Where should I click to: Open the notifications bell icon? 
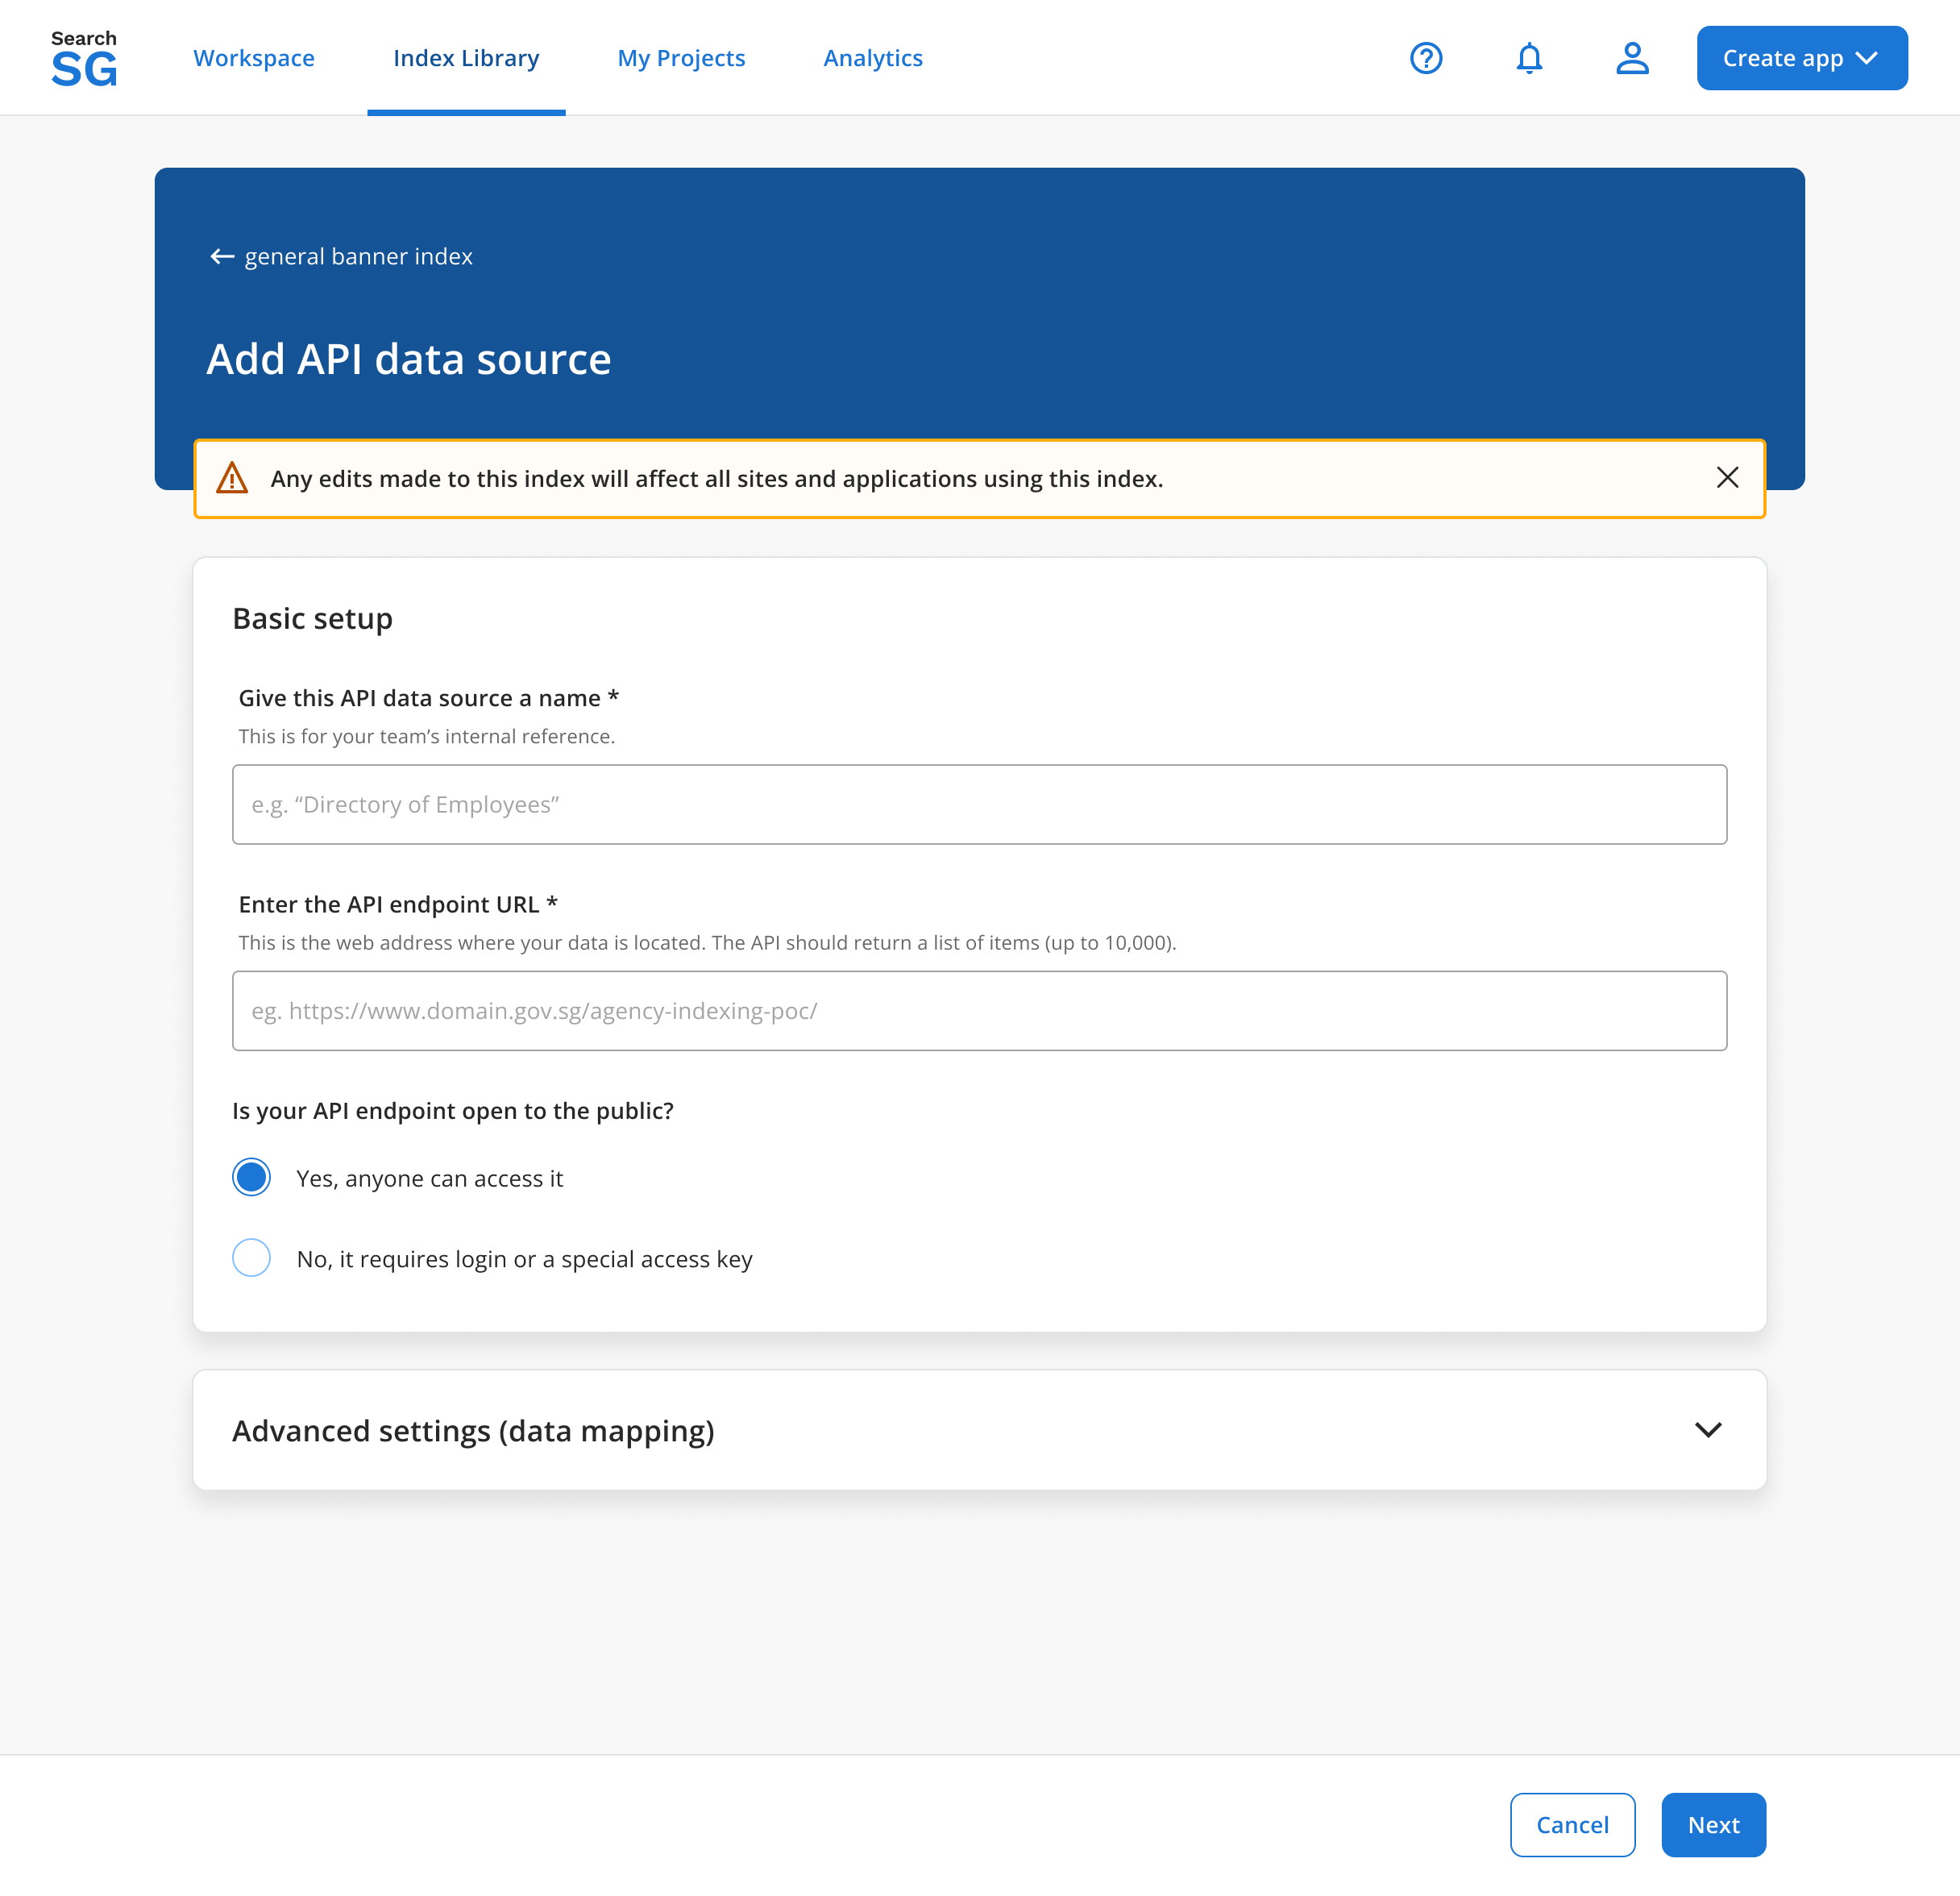1529,58
